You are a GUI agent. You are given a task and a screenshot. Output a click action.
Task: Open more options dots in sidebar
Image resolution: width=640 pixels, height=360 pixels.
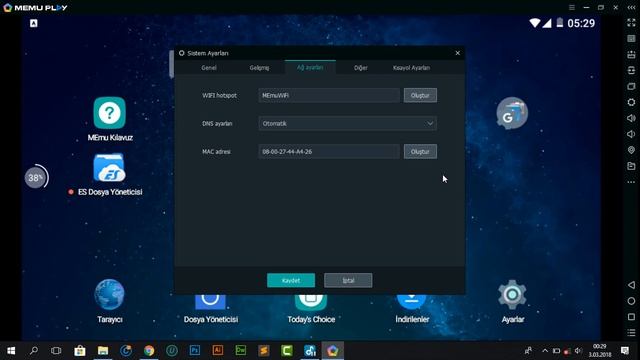[631, 182]
